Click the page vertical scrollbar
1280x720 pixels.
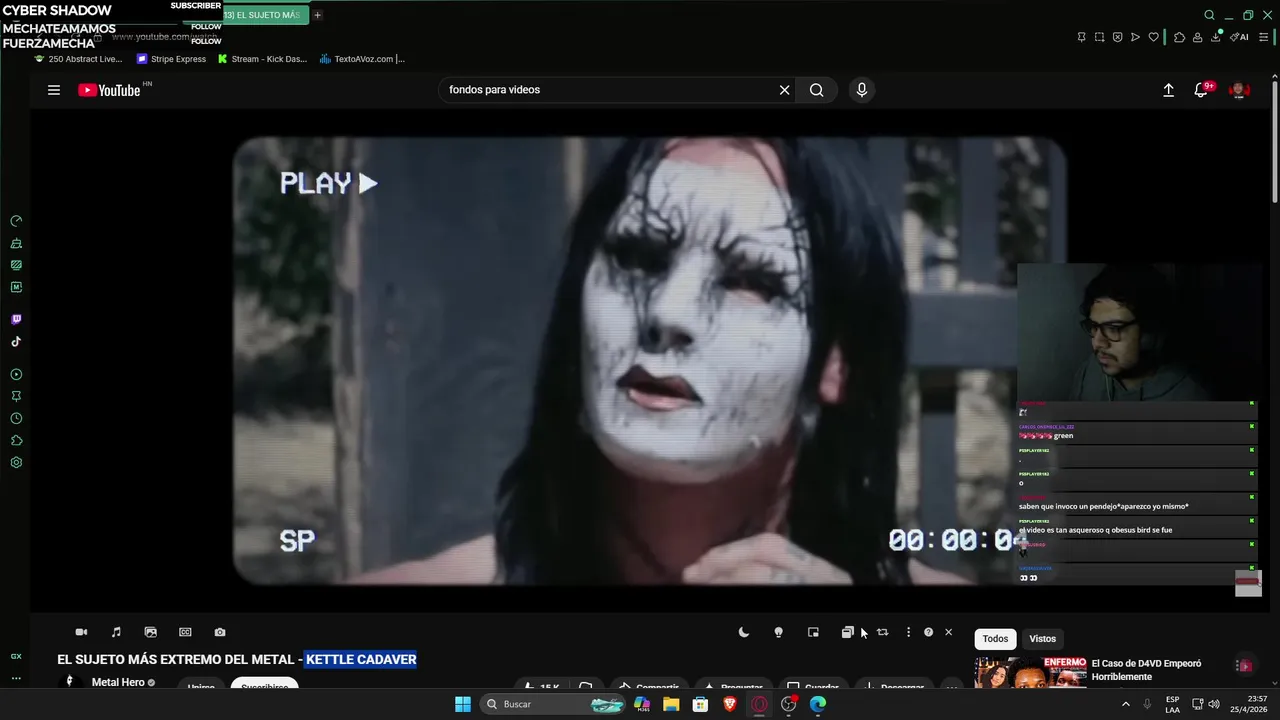[x=1274, y=140]
